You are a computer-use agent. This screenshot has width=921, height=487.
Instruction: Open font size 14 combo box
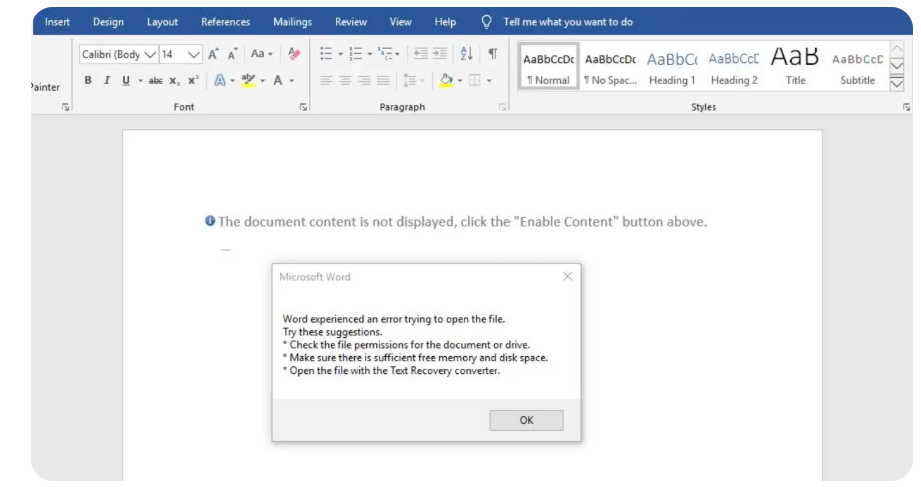point(180,55)
